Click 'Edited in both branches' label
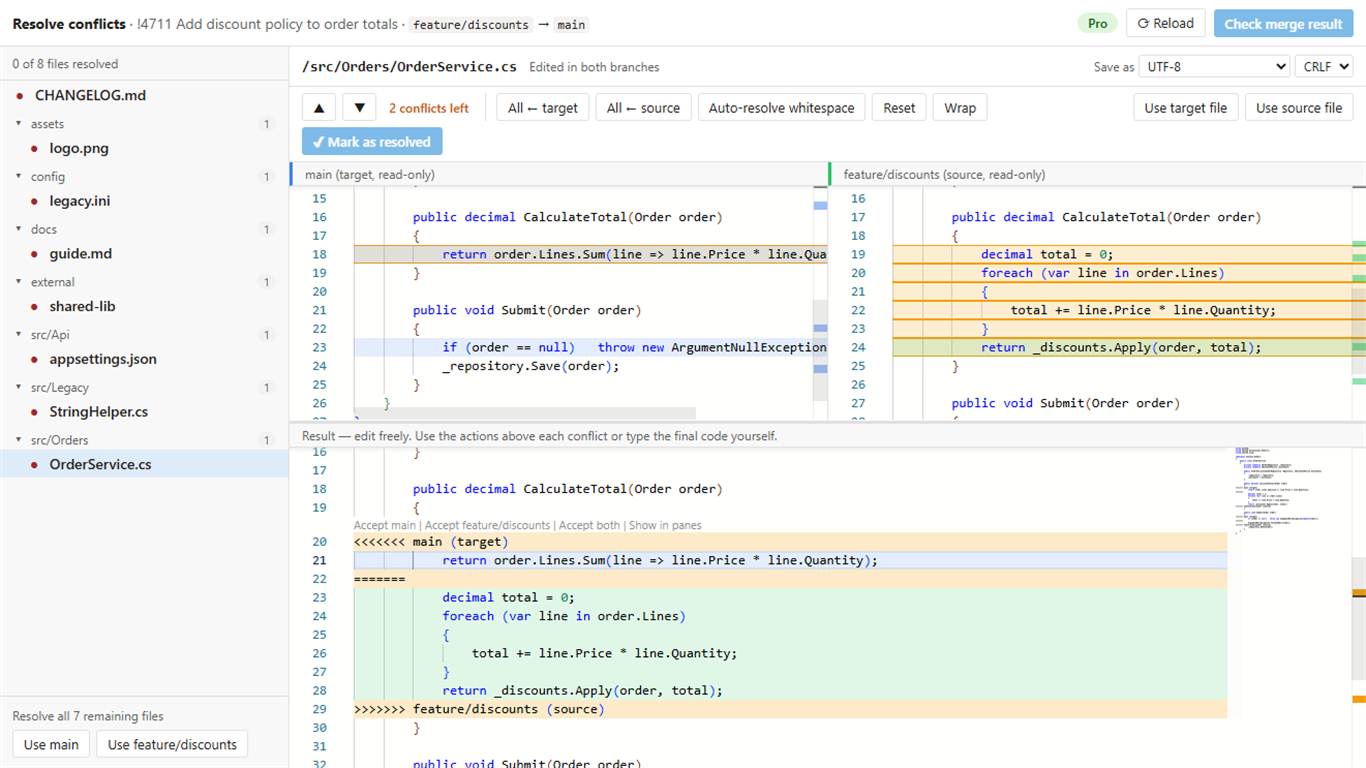The height and width of the screenshot is (768, 1366). 594,67
